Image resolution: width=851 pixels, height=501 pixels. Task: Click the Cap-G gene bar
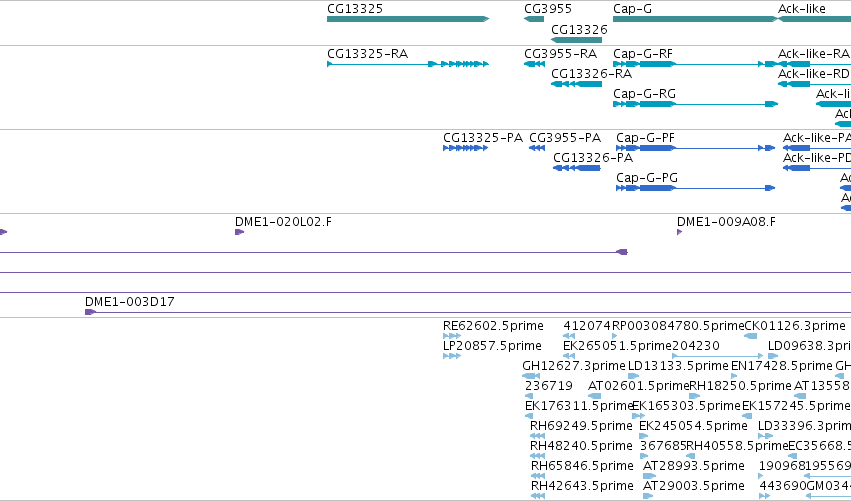[695, 19]
